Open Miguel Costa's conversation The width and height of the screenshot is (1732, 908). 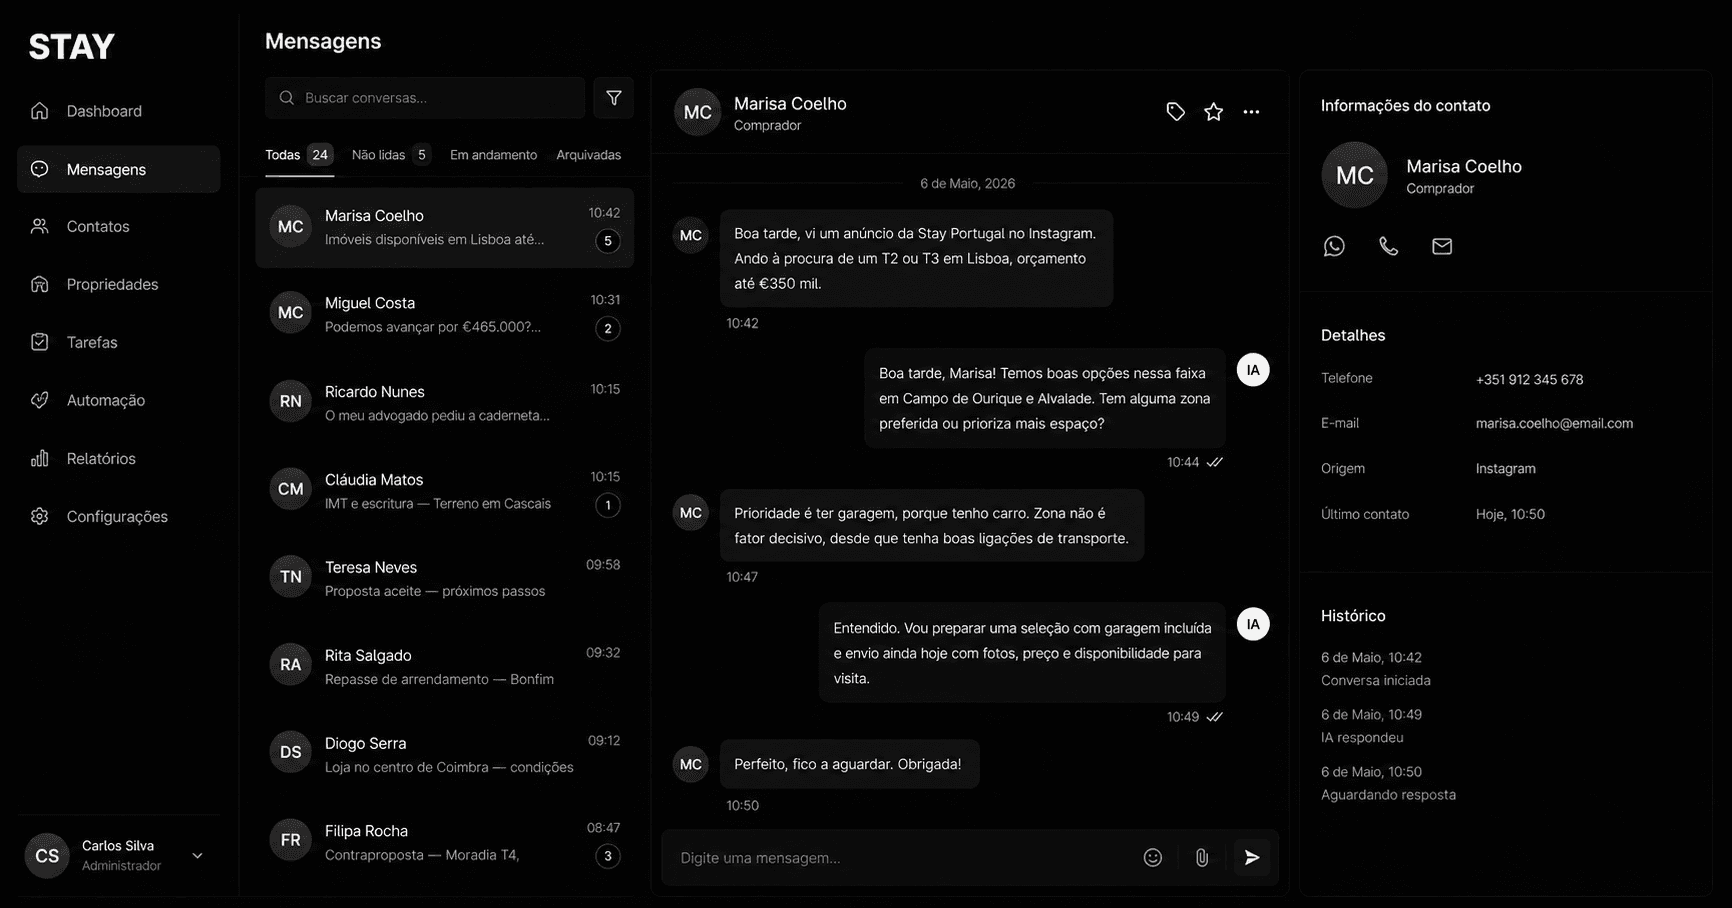point(444,315)
